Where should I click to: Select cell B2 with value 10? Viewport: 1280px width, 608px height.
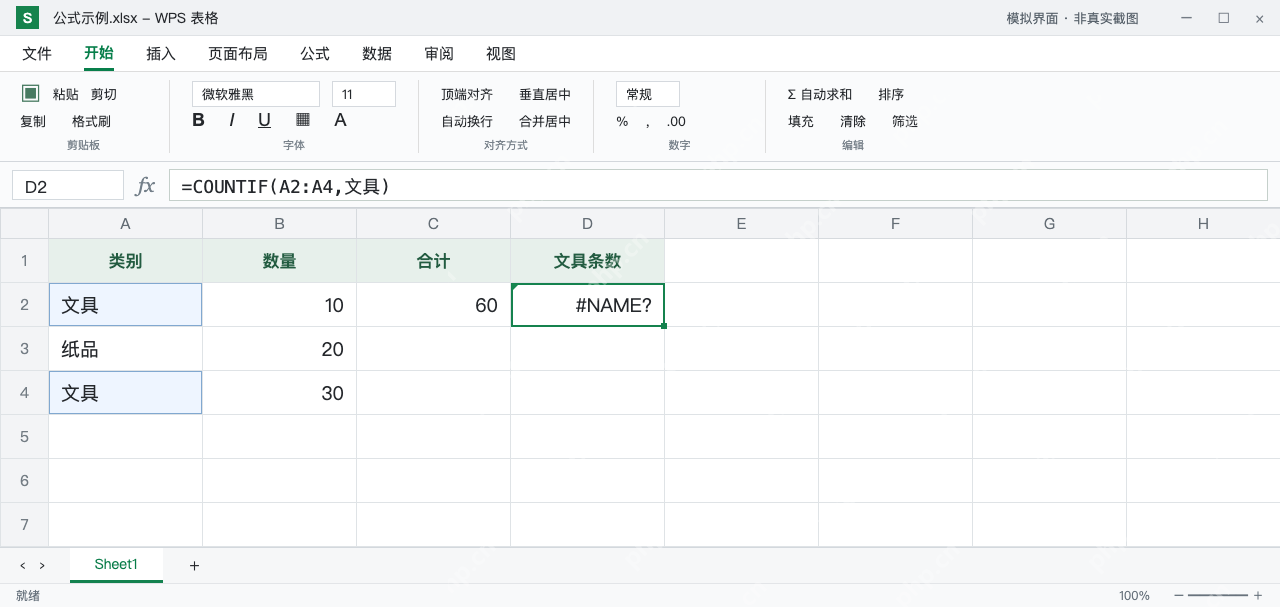tap(280, 305)
